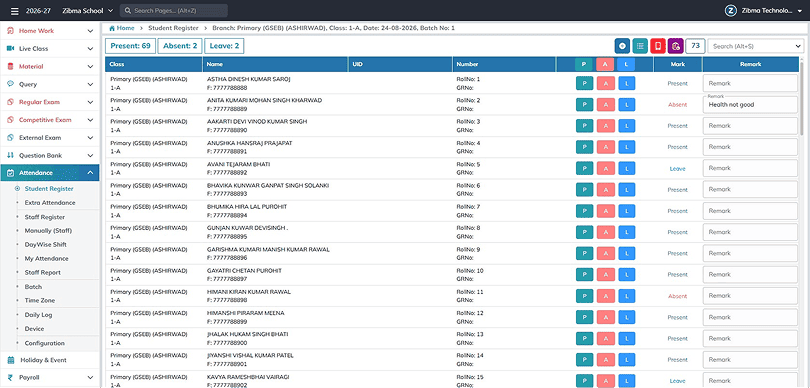This screenshot has height=388, width=810.
Task: Mark all students Absent via header A
Action: 605,65
